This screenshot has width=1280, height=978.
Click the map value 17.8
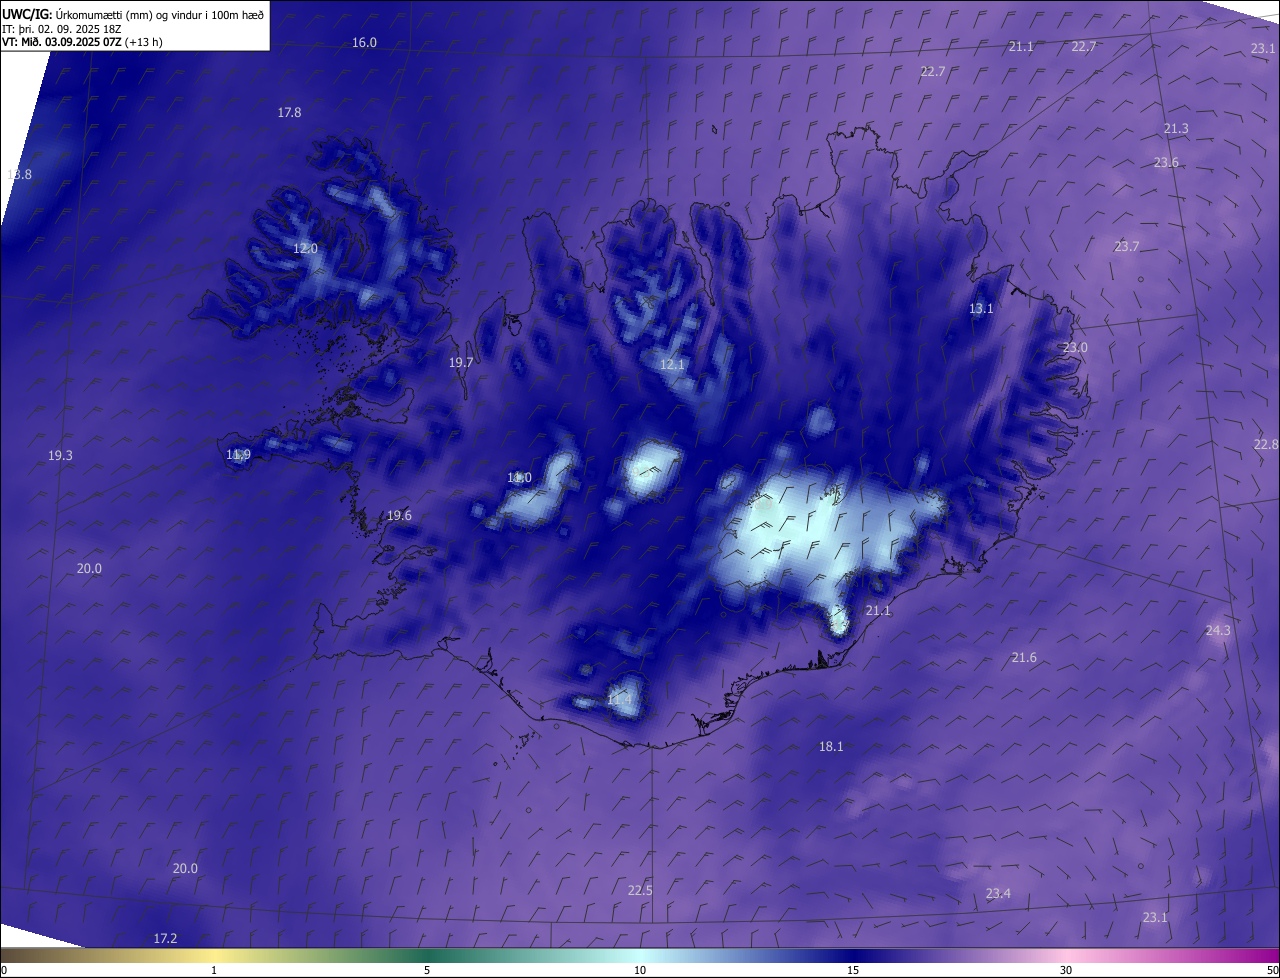coord(289,113)
